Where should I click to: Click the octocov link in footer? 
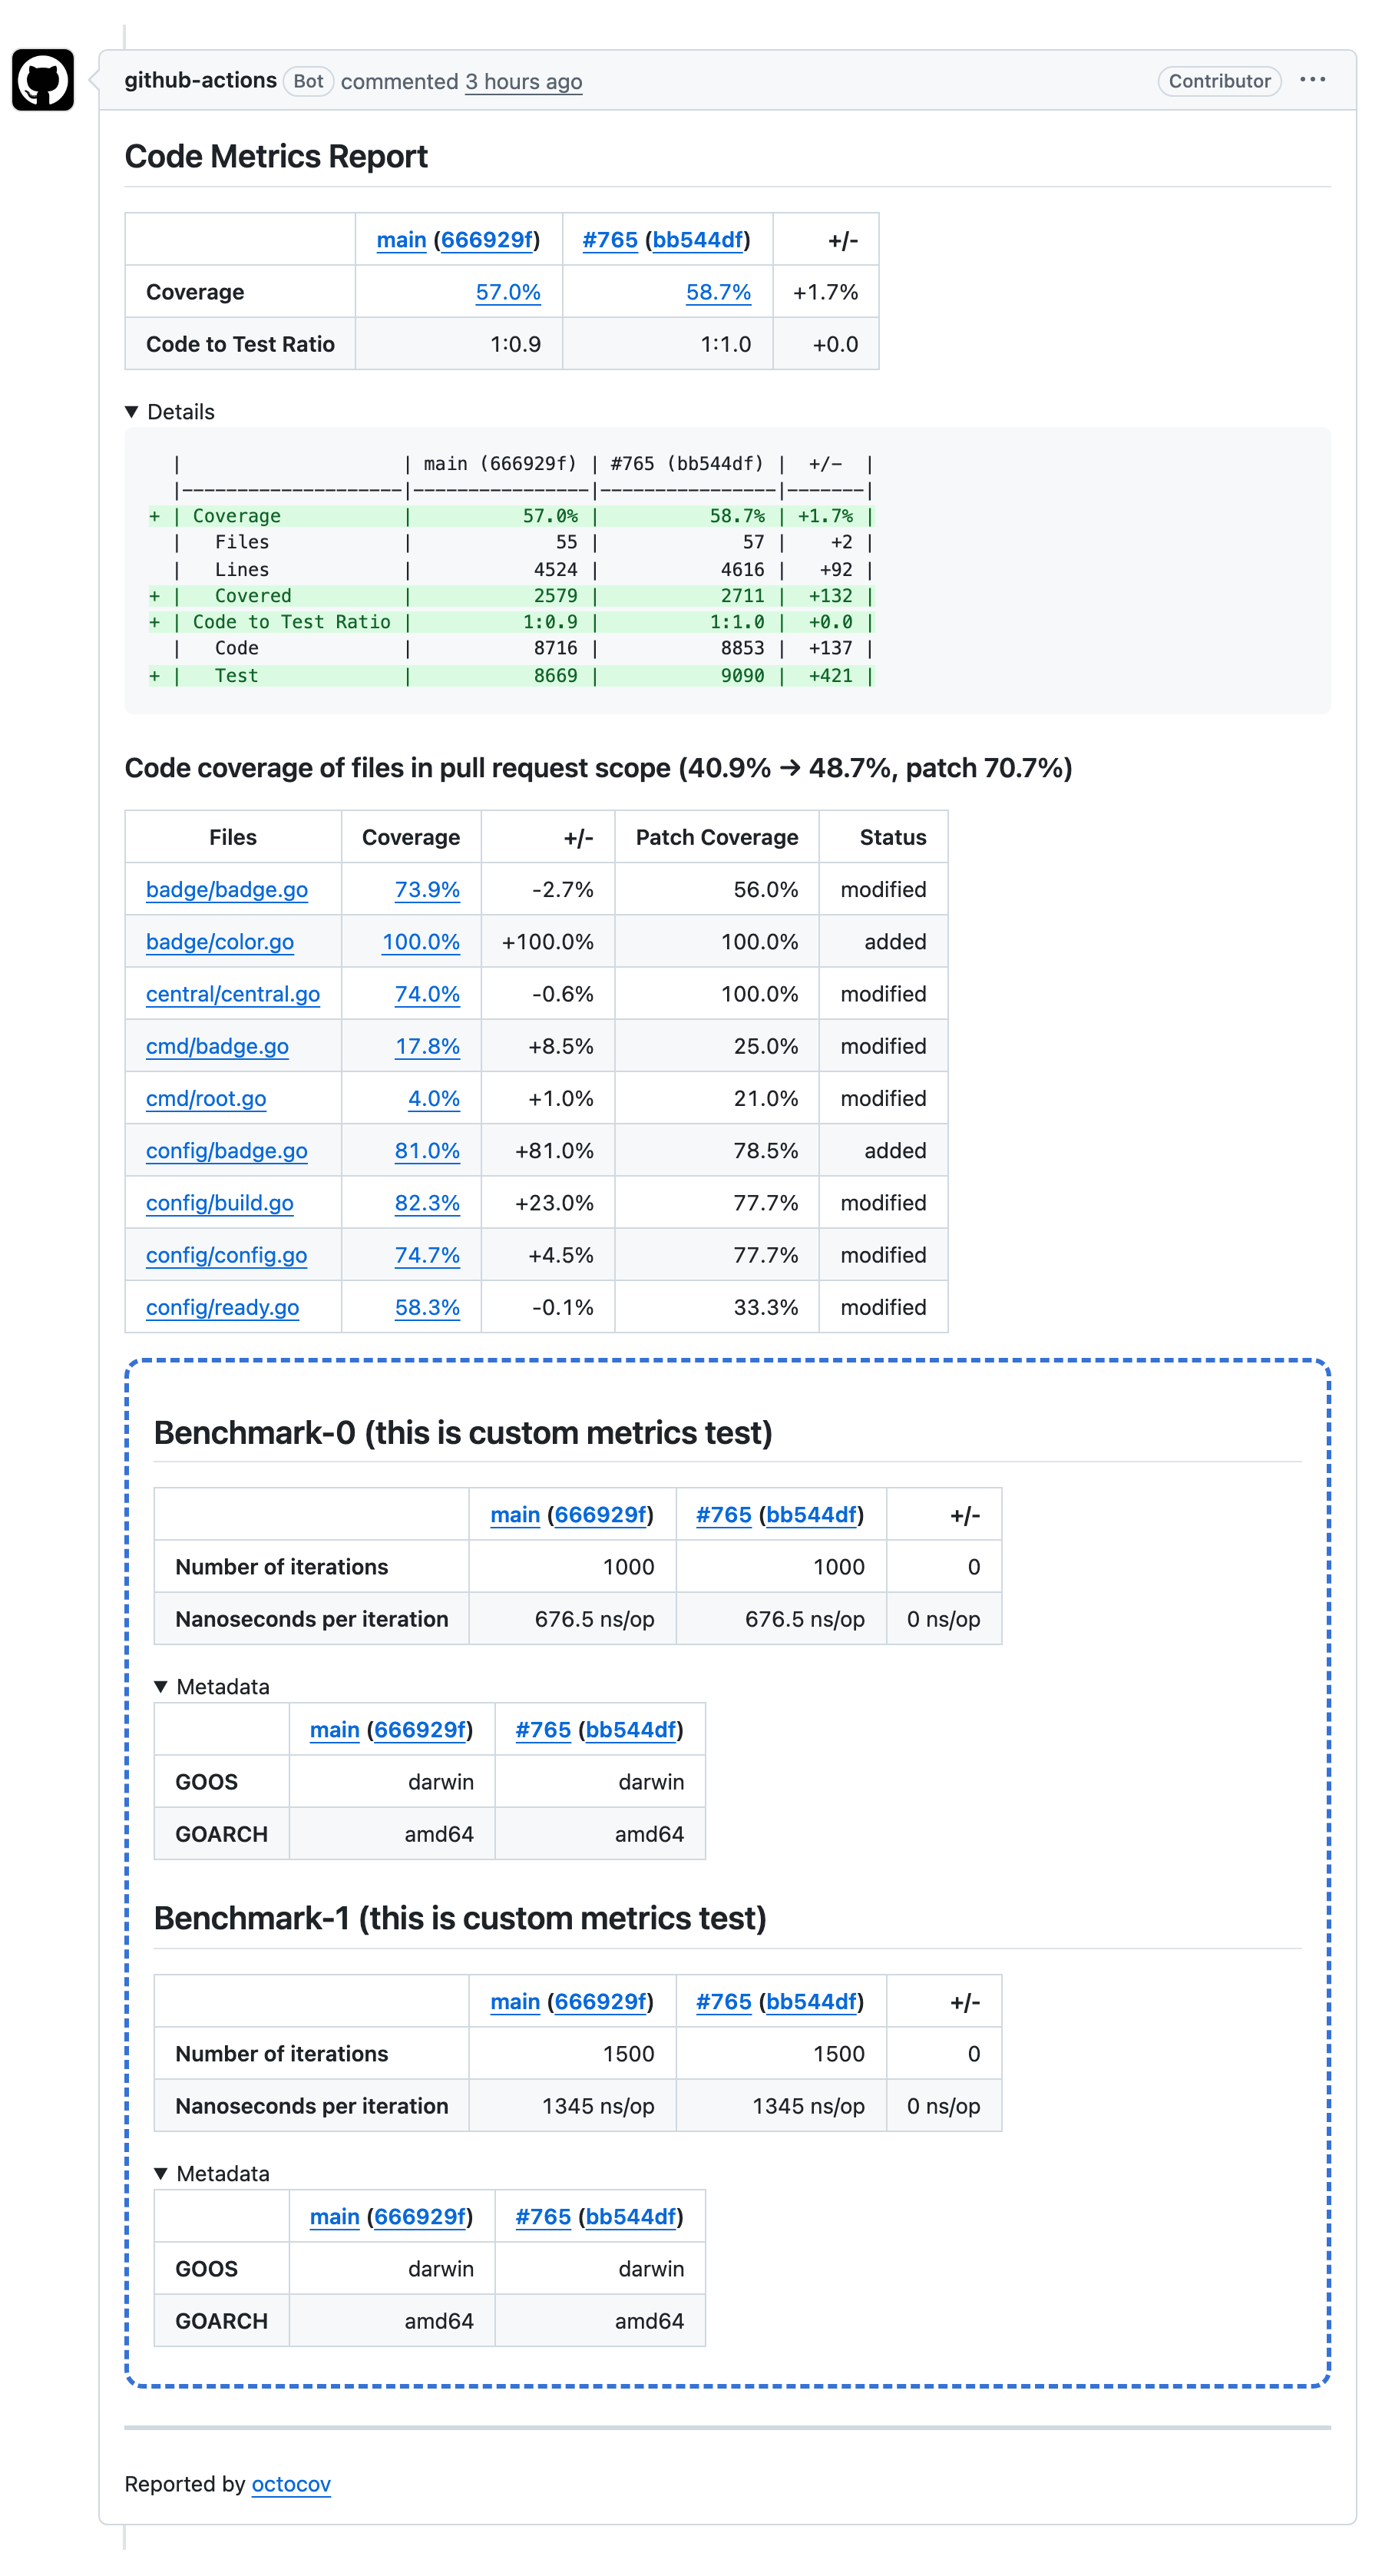click(291, 2484)
